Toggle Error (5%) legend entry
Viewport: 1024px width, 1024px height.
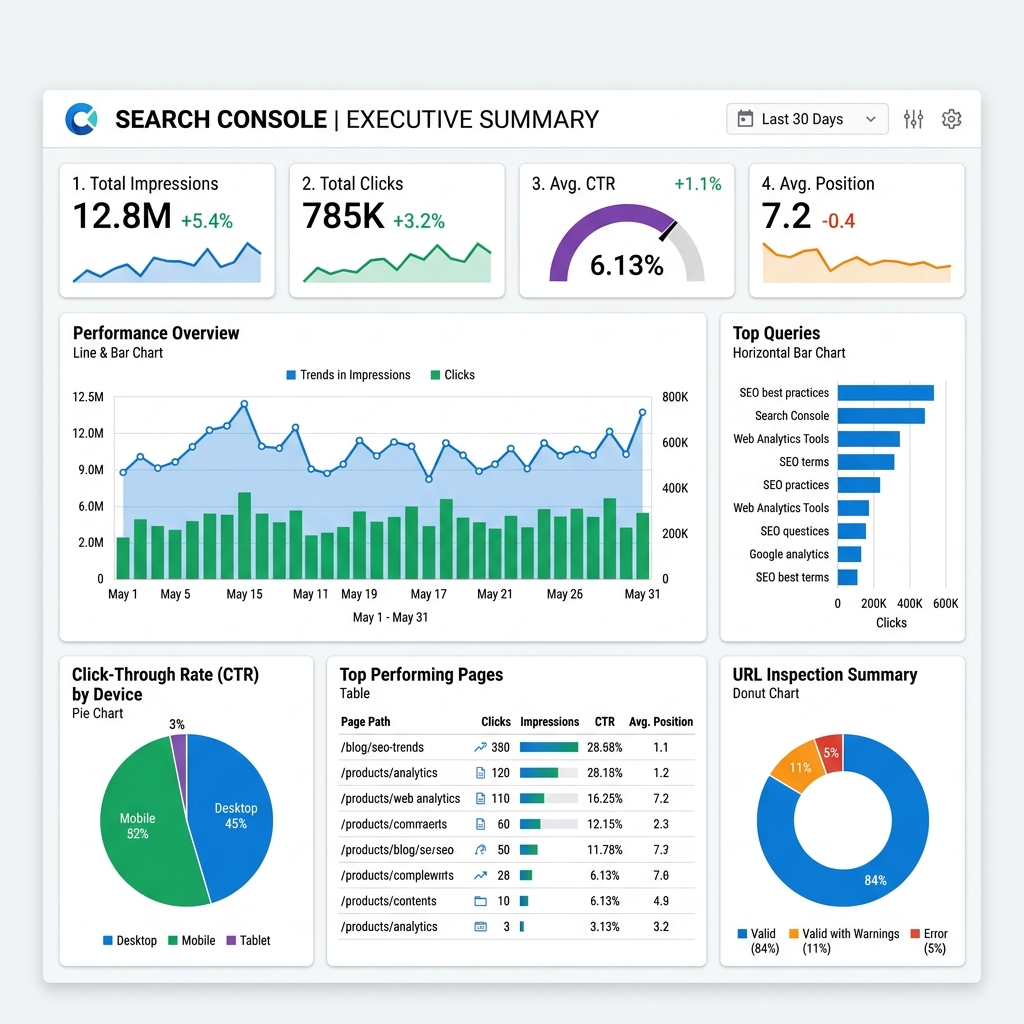[x=929, y=940]
